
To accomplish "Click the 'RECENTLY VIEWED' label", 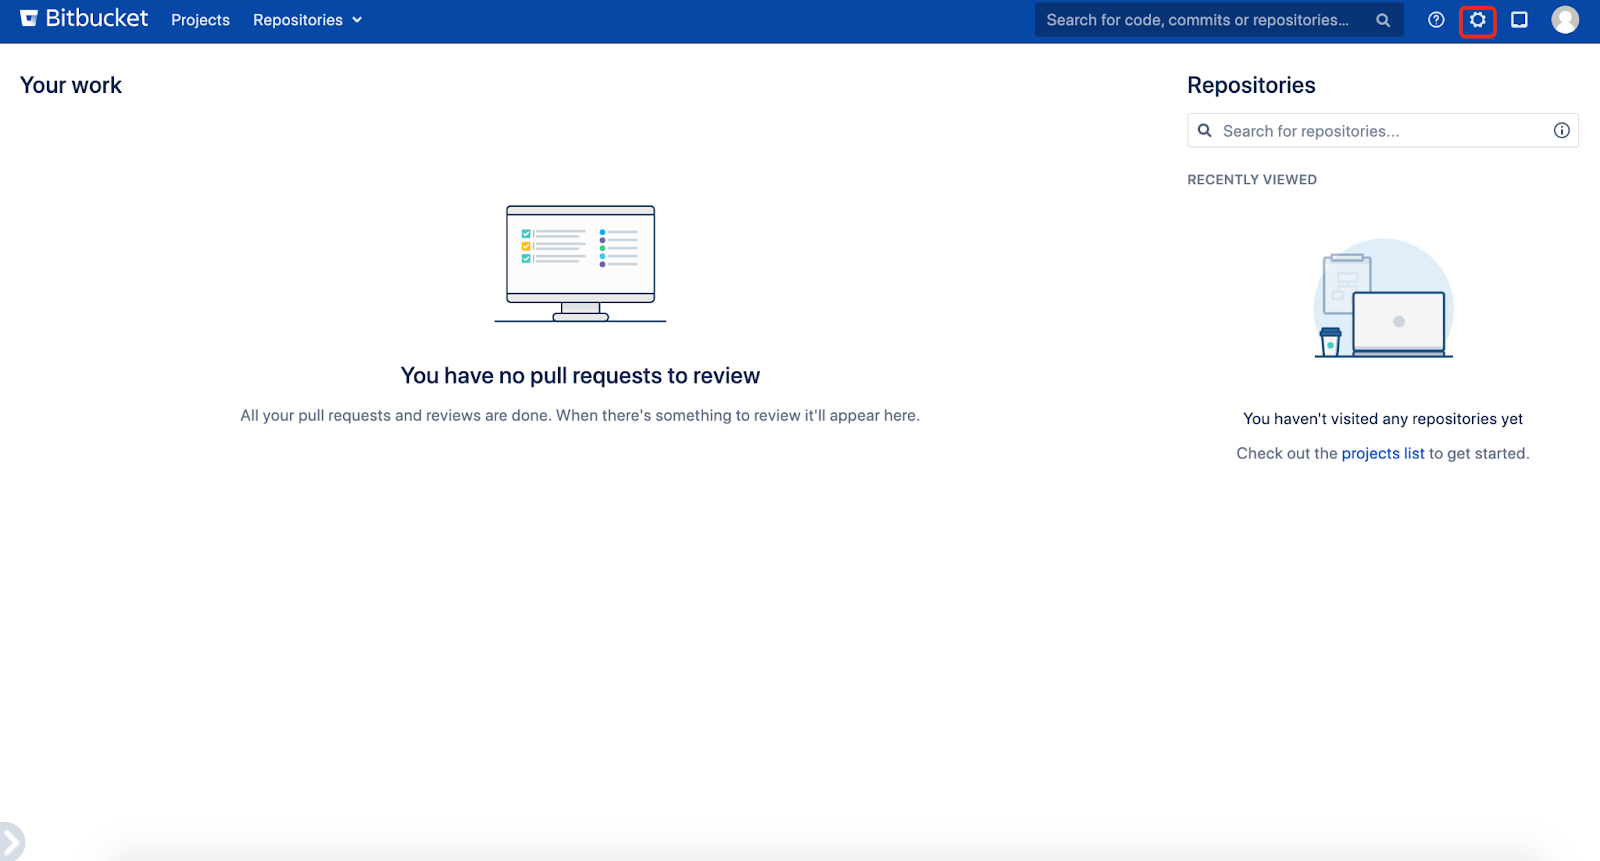I will (1252, 180).
